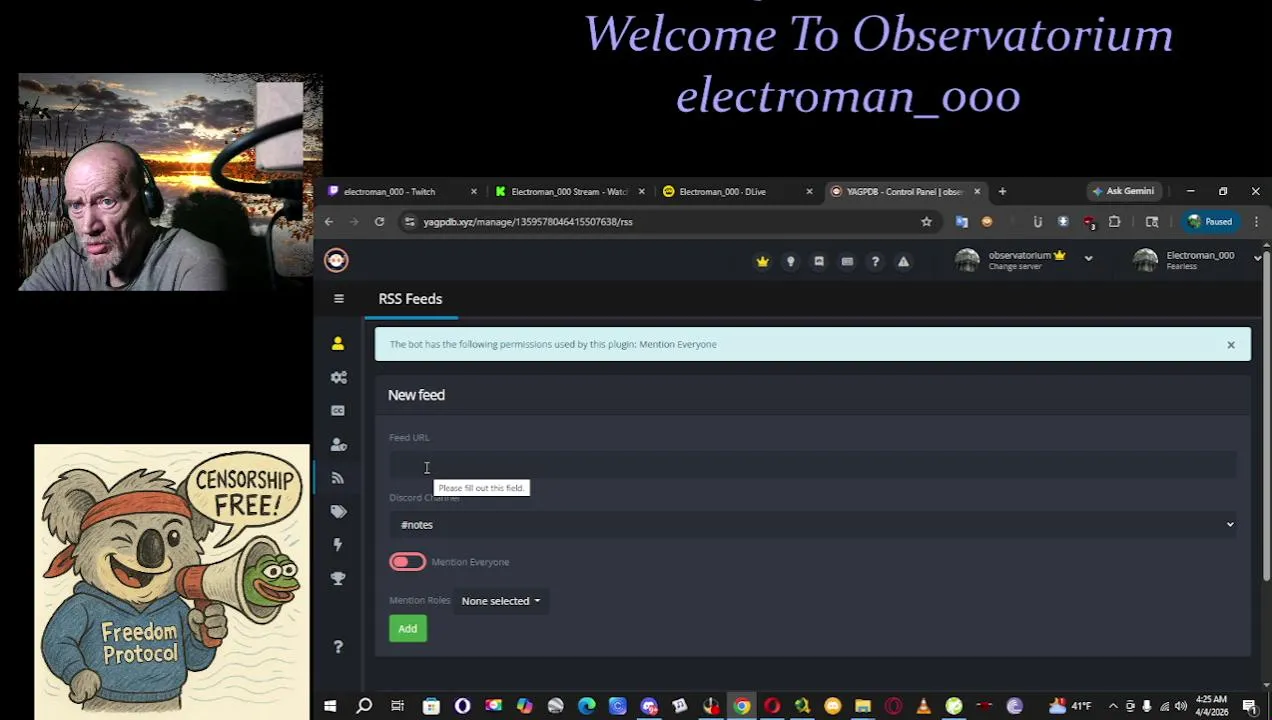Focus the Feed URL input field

click(813, 465)
